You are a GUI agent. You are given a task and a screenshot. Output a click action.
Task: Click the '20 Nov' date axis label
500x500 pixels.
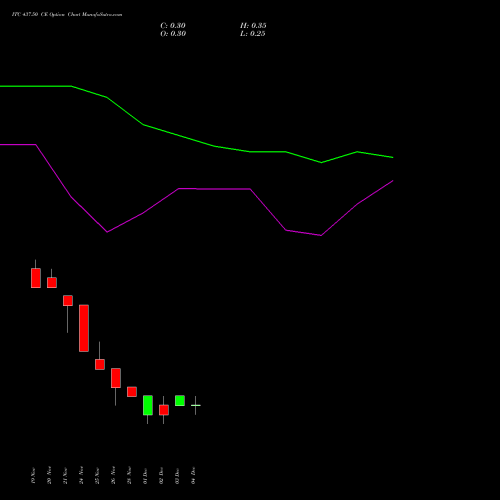49,475
